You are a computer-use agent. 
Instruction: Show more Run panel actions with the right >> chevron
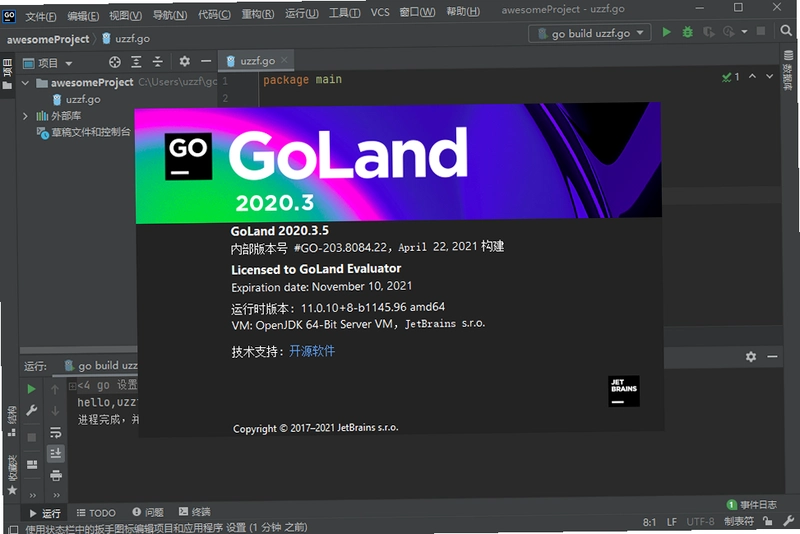56,495
